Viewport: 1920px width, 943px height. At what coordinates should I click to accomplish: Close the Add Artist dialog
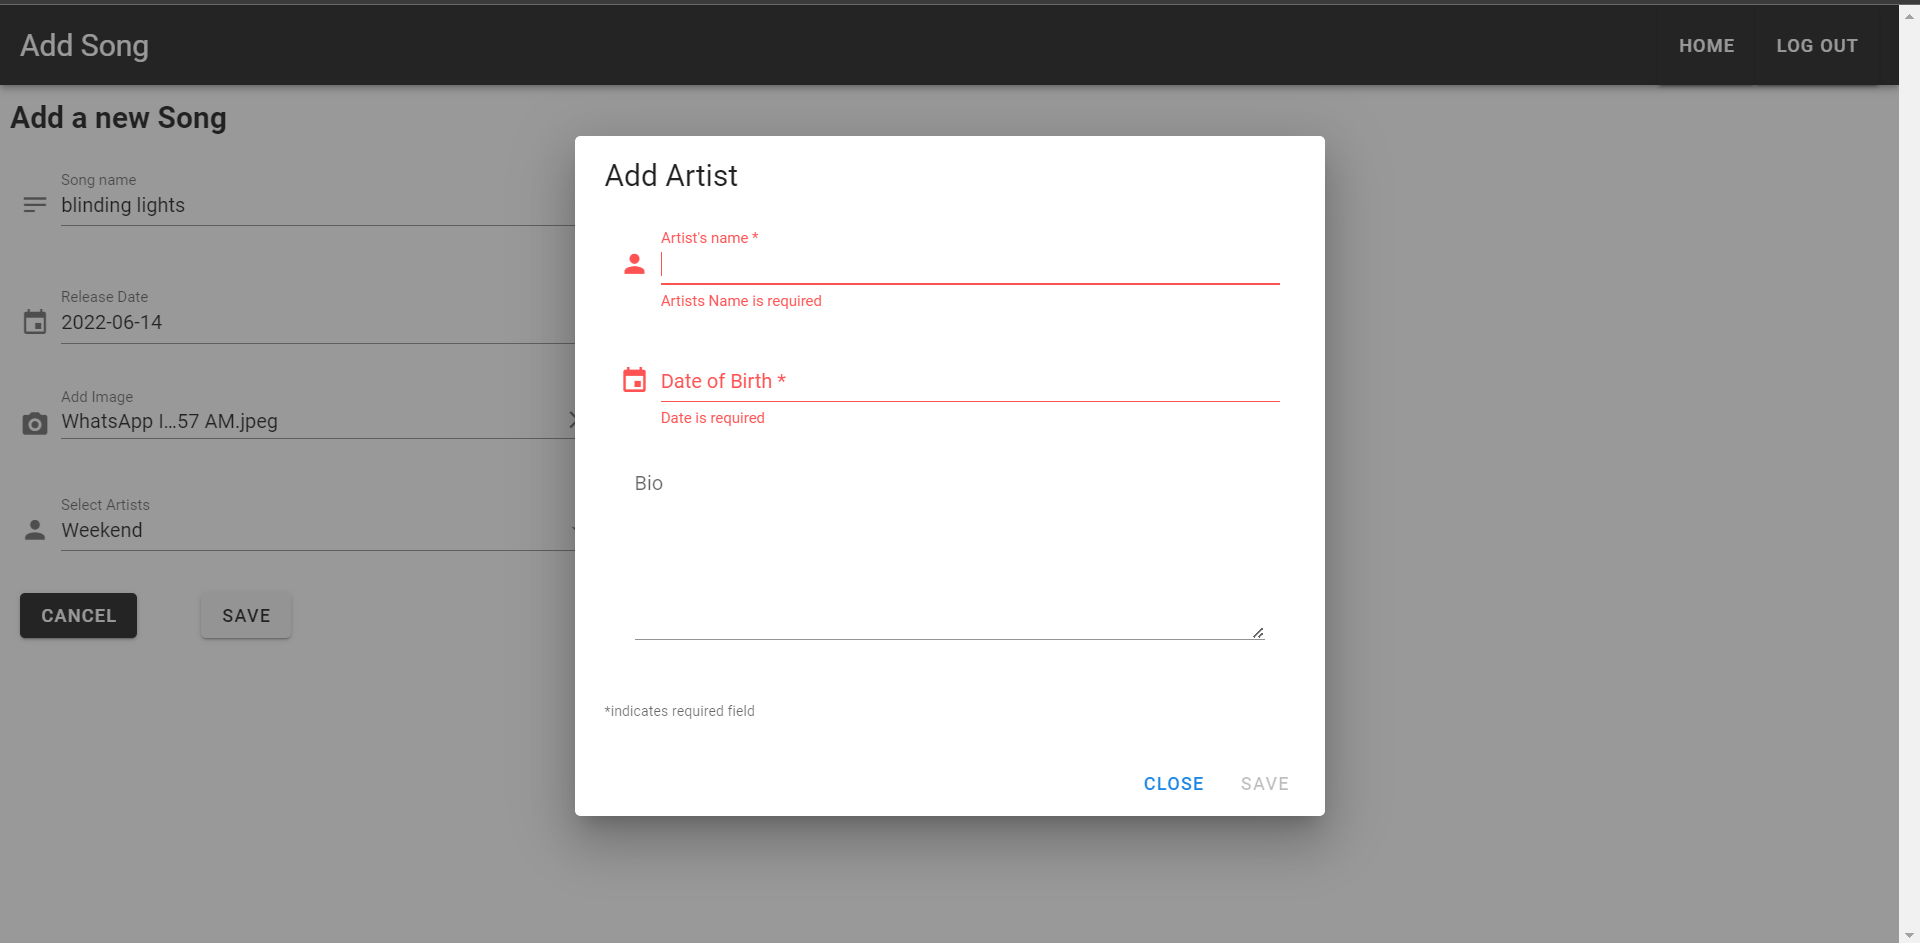[x=1173, y=783]
